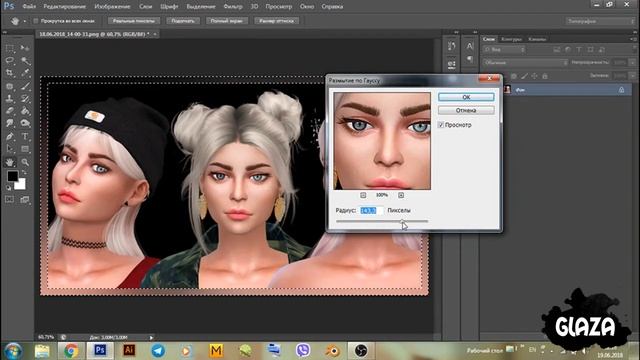Toggle lock position icon in Layers
Screen dimensions: 640x360
coord(534,76)
